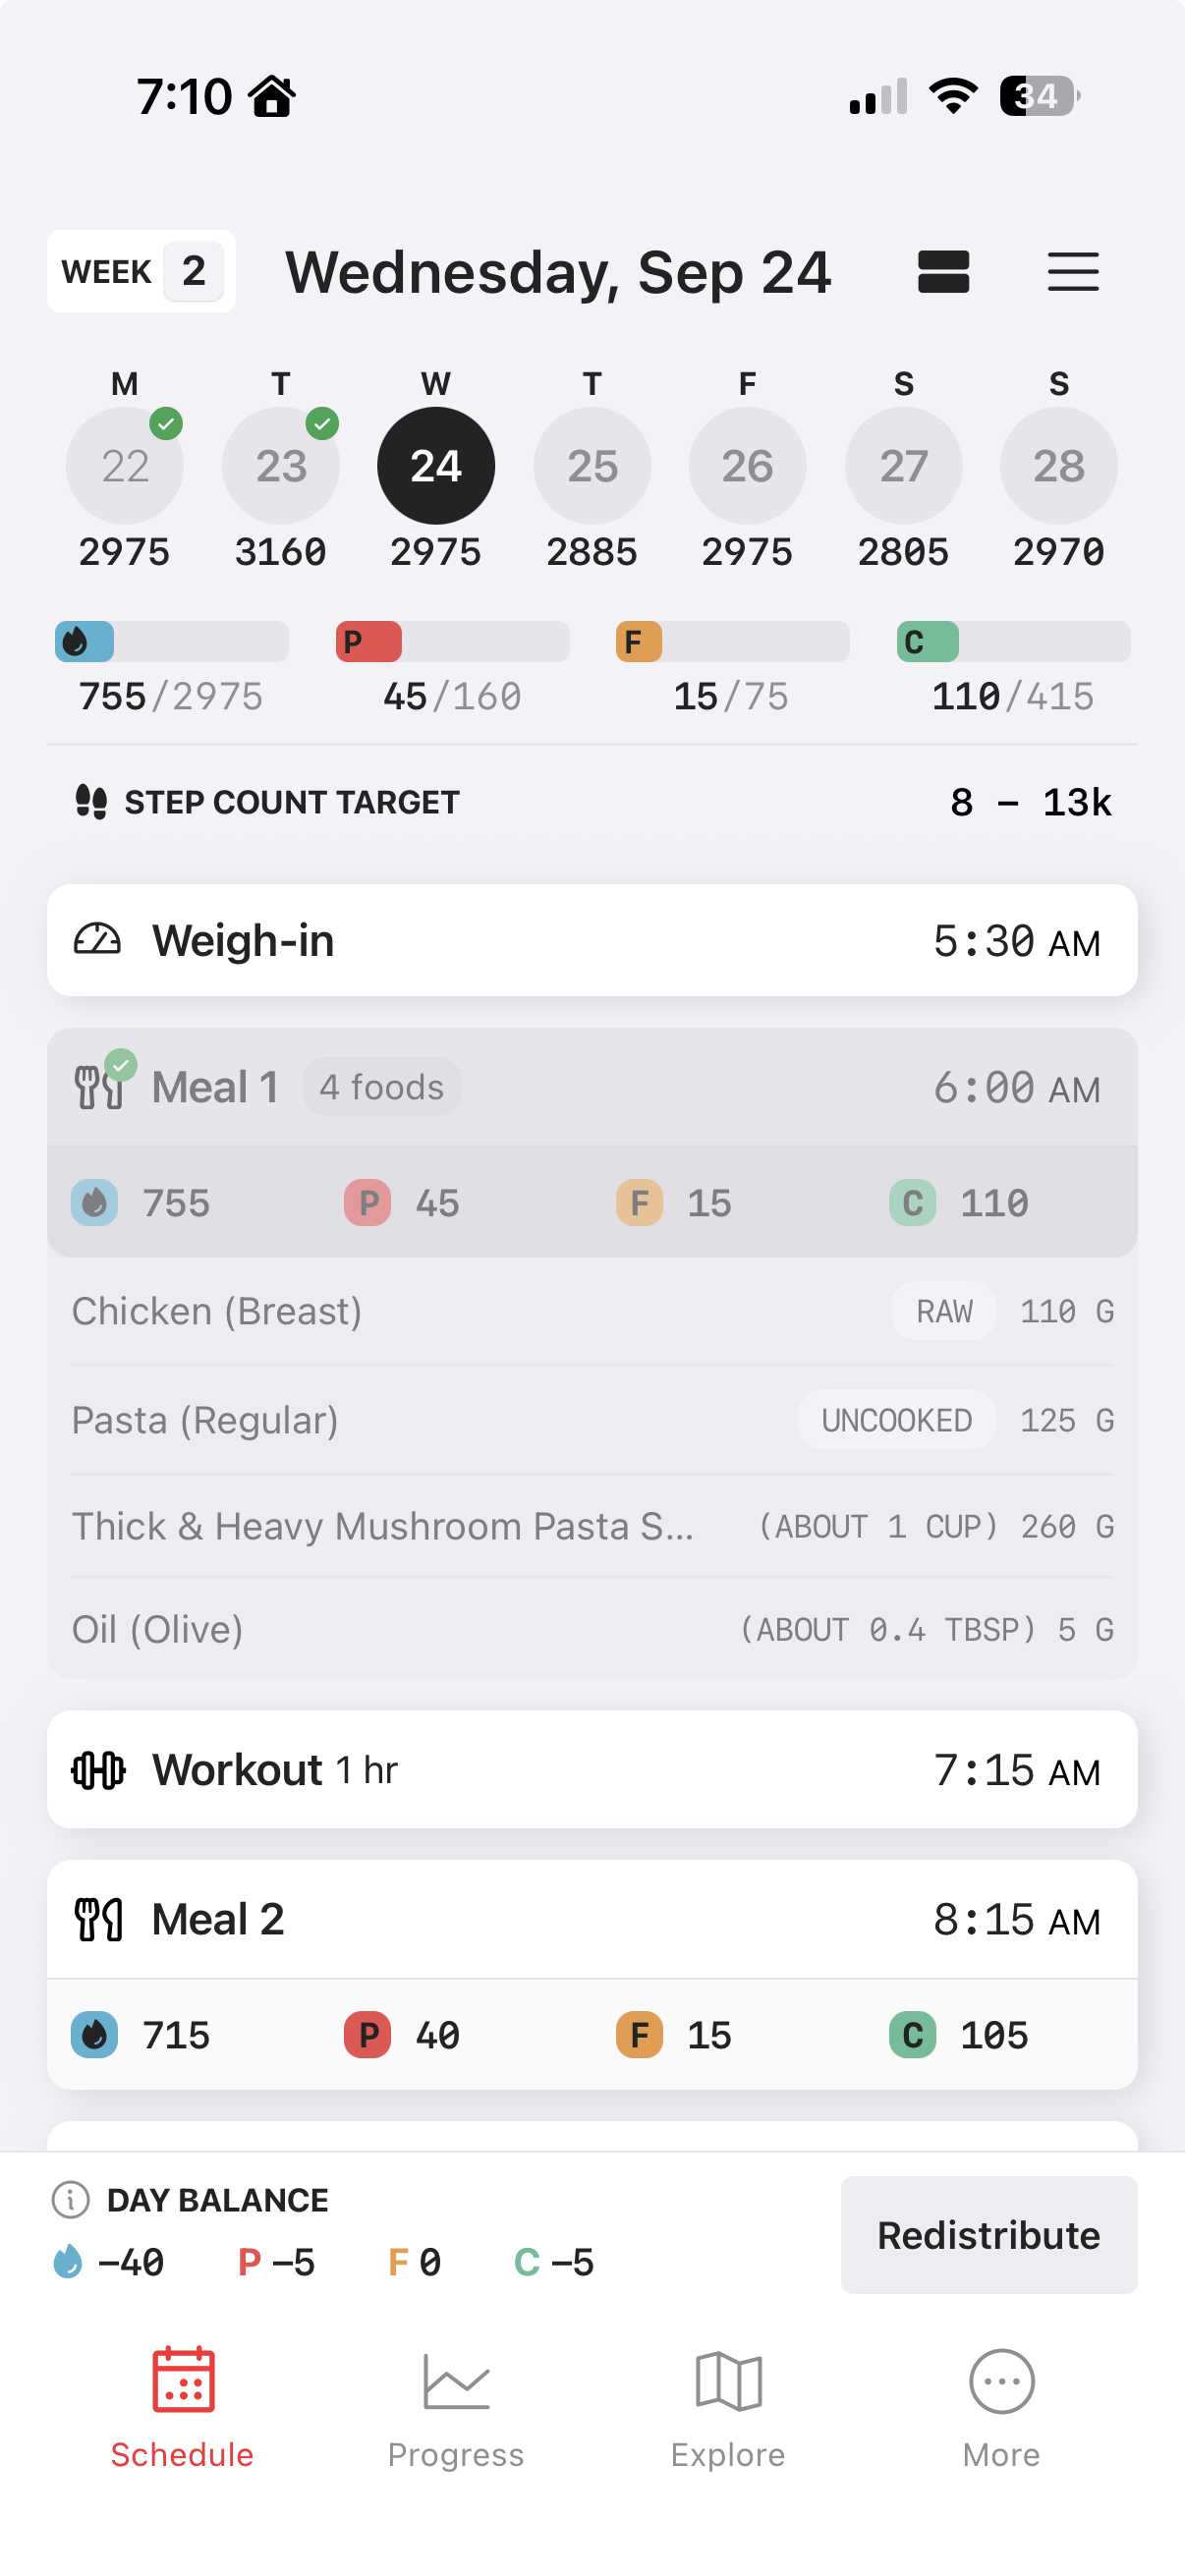Open the Week 2 selector

click(x=141, y=272)
